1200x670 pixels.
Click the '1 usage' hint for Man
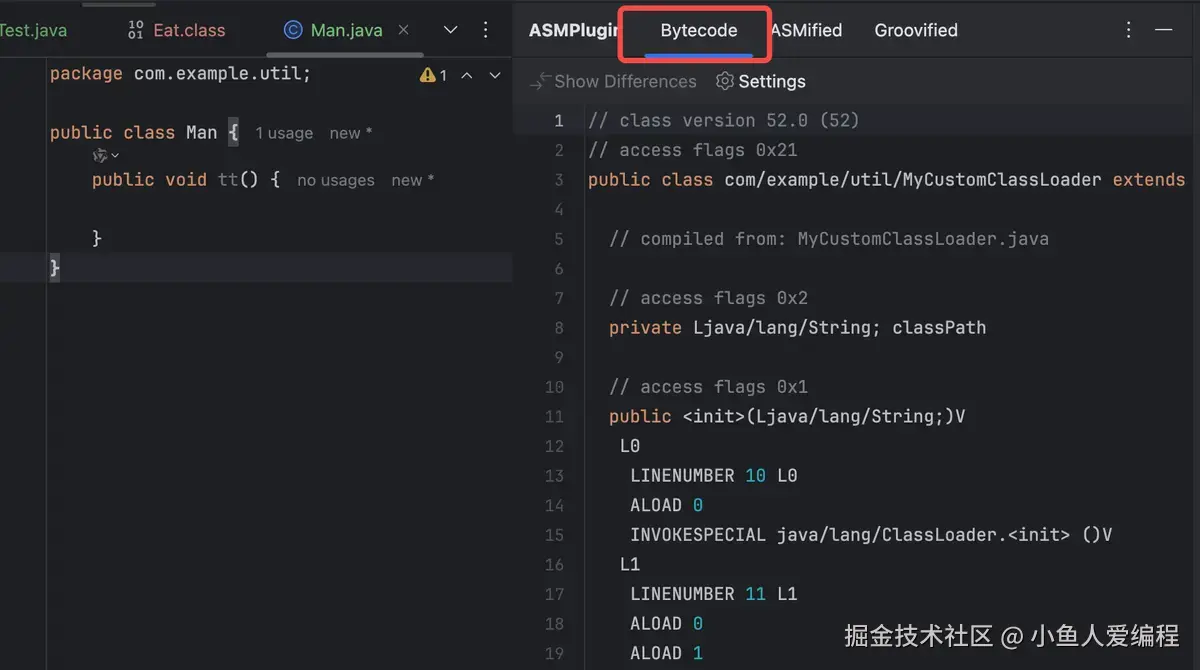pyautogui.click(x=284, y=133)
